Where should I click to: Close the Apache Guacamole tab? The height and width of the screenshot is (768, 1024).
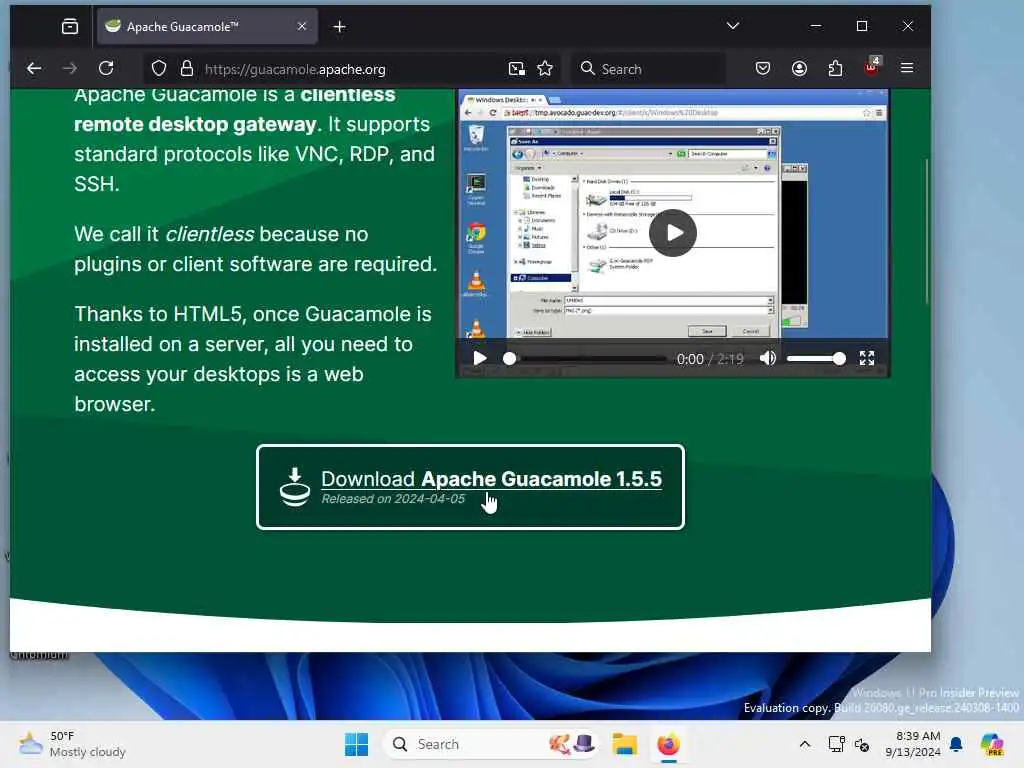coord(302,26)
